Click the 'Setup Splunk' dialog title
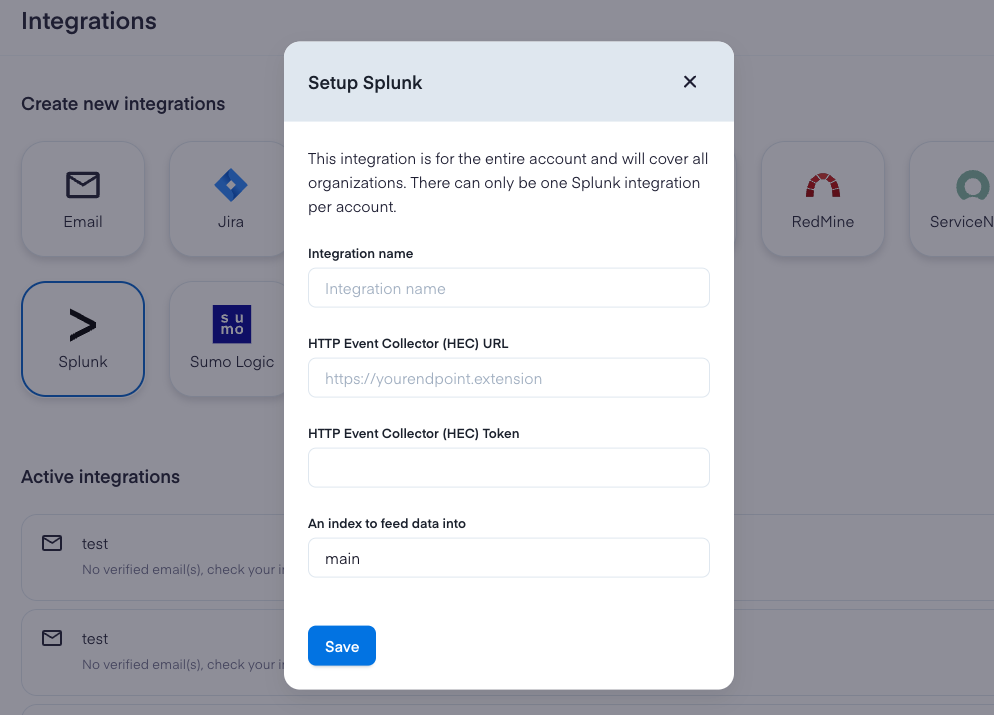Image resolution: width=994 pixels, height=715 pixels. [x=365, y=82]
